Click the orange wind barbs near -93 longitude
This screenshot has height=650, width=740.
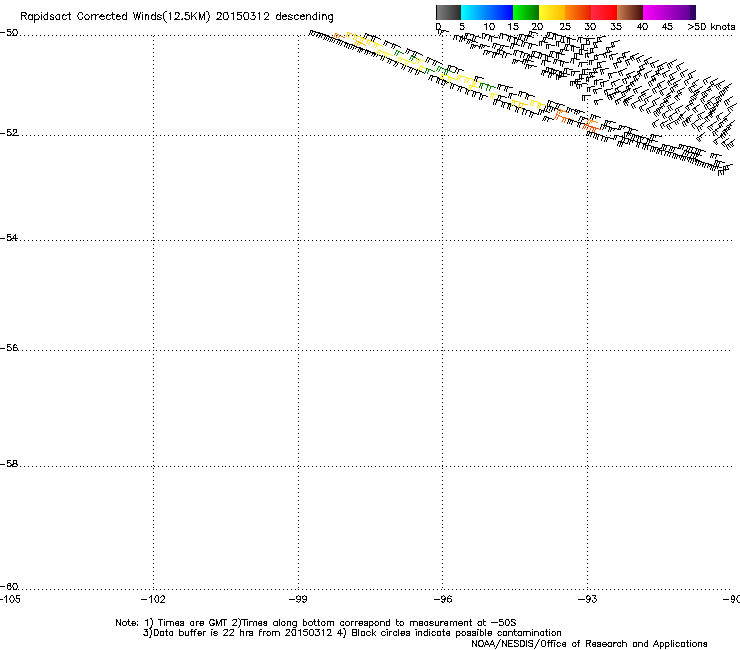[590, 125]
